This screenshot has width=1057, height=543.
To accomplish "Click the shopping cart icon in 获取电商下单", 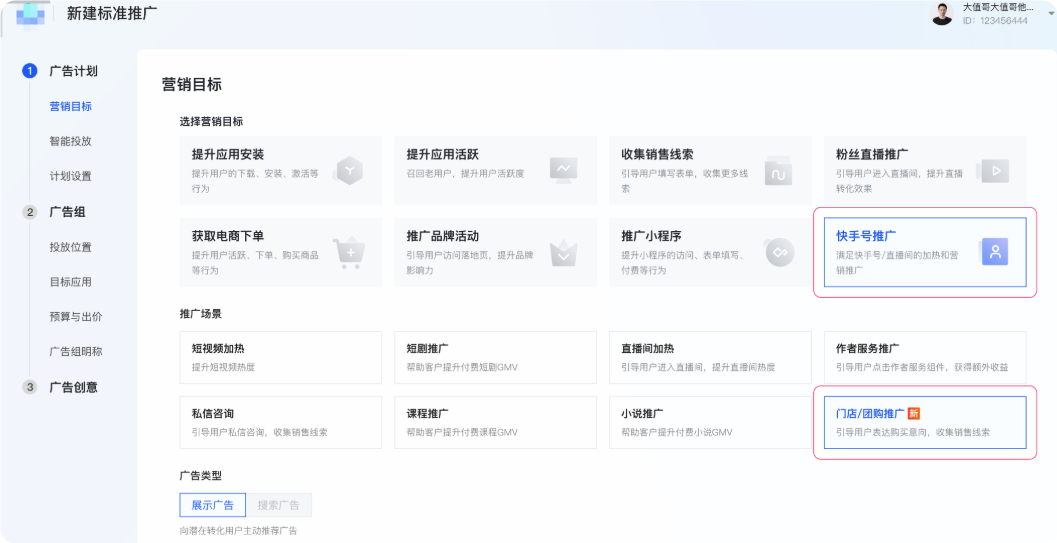I will pyautogui.click(x=349, y=253).
